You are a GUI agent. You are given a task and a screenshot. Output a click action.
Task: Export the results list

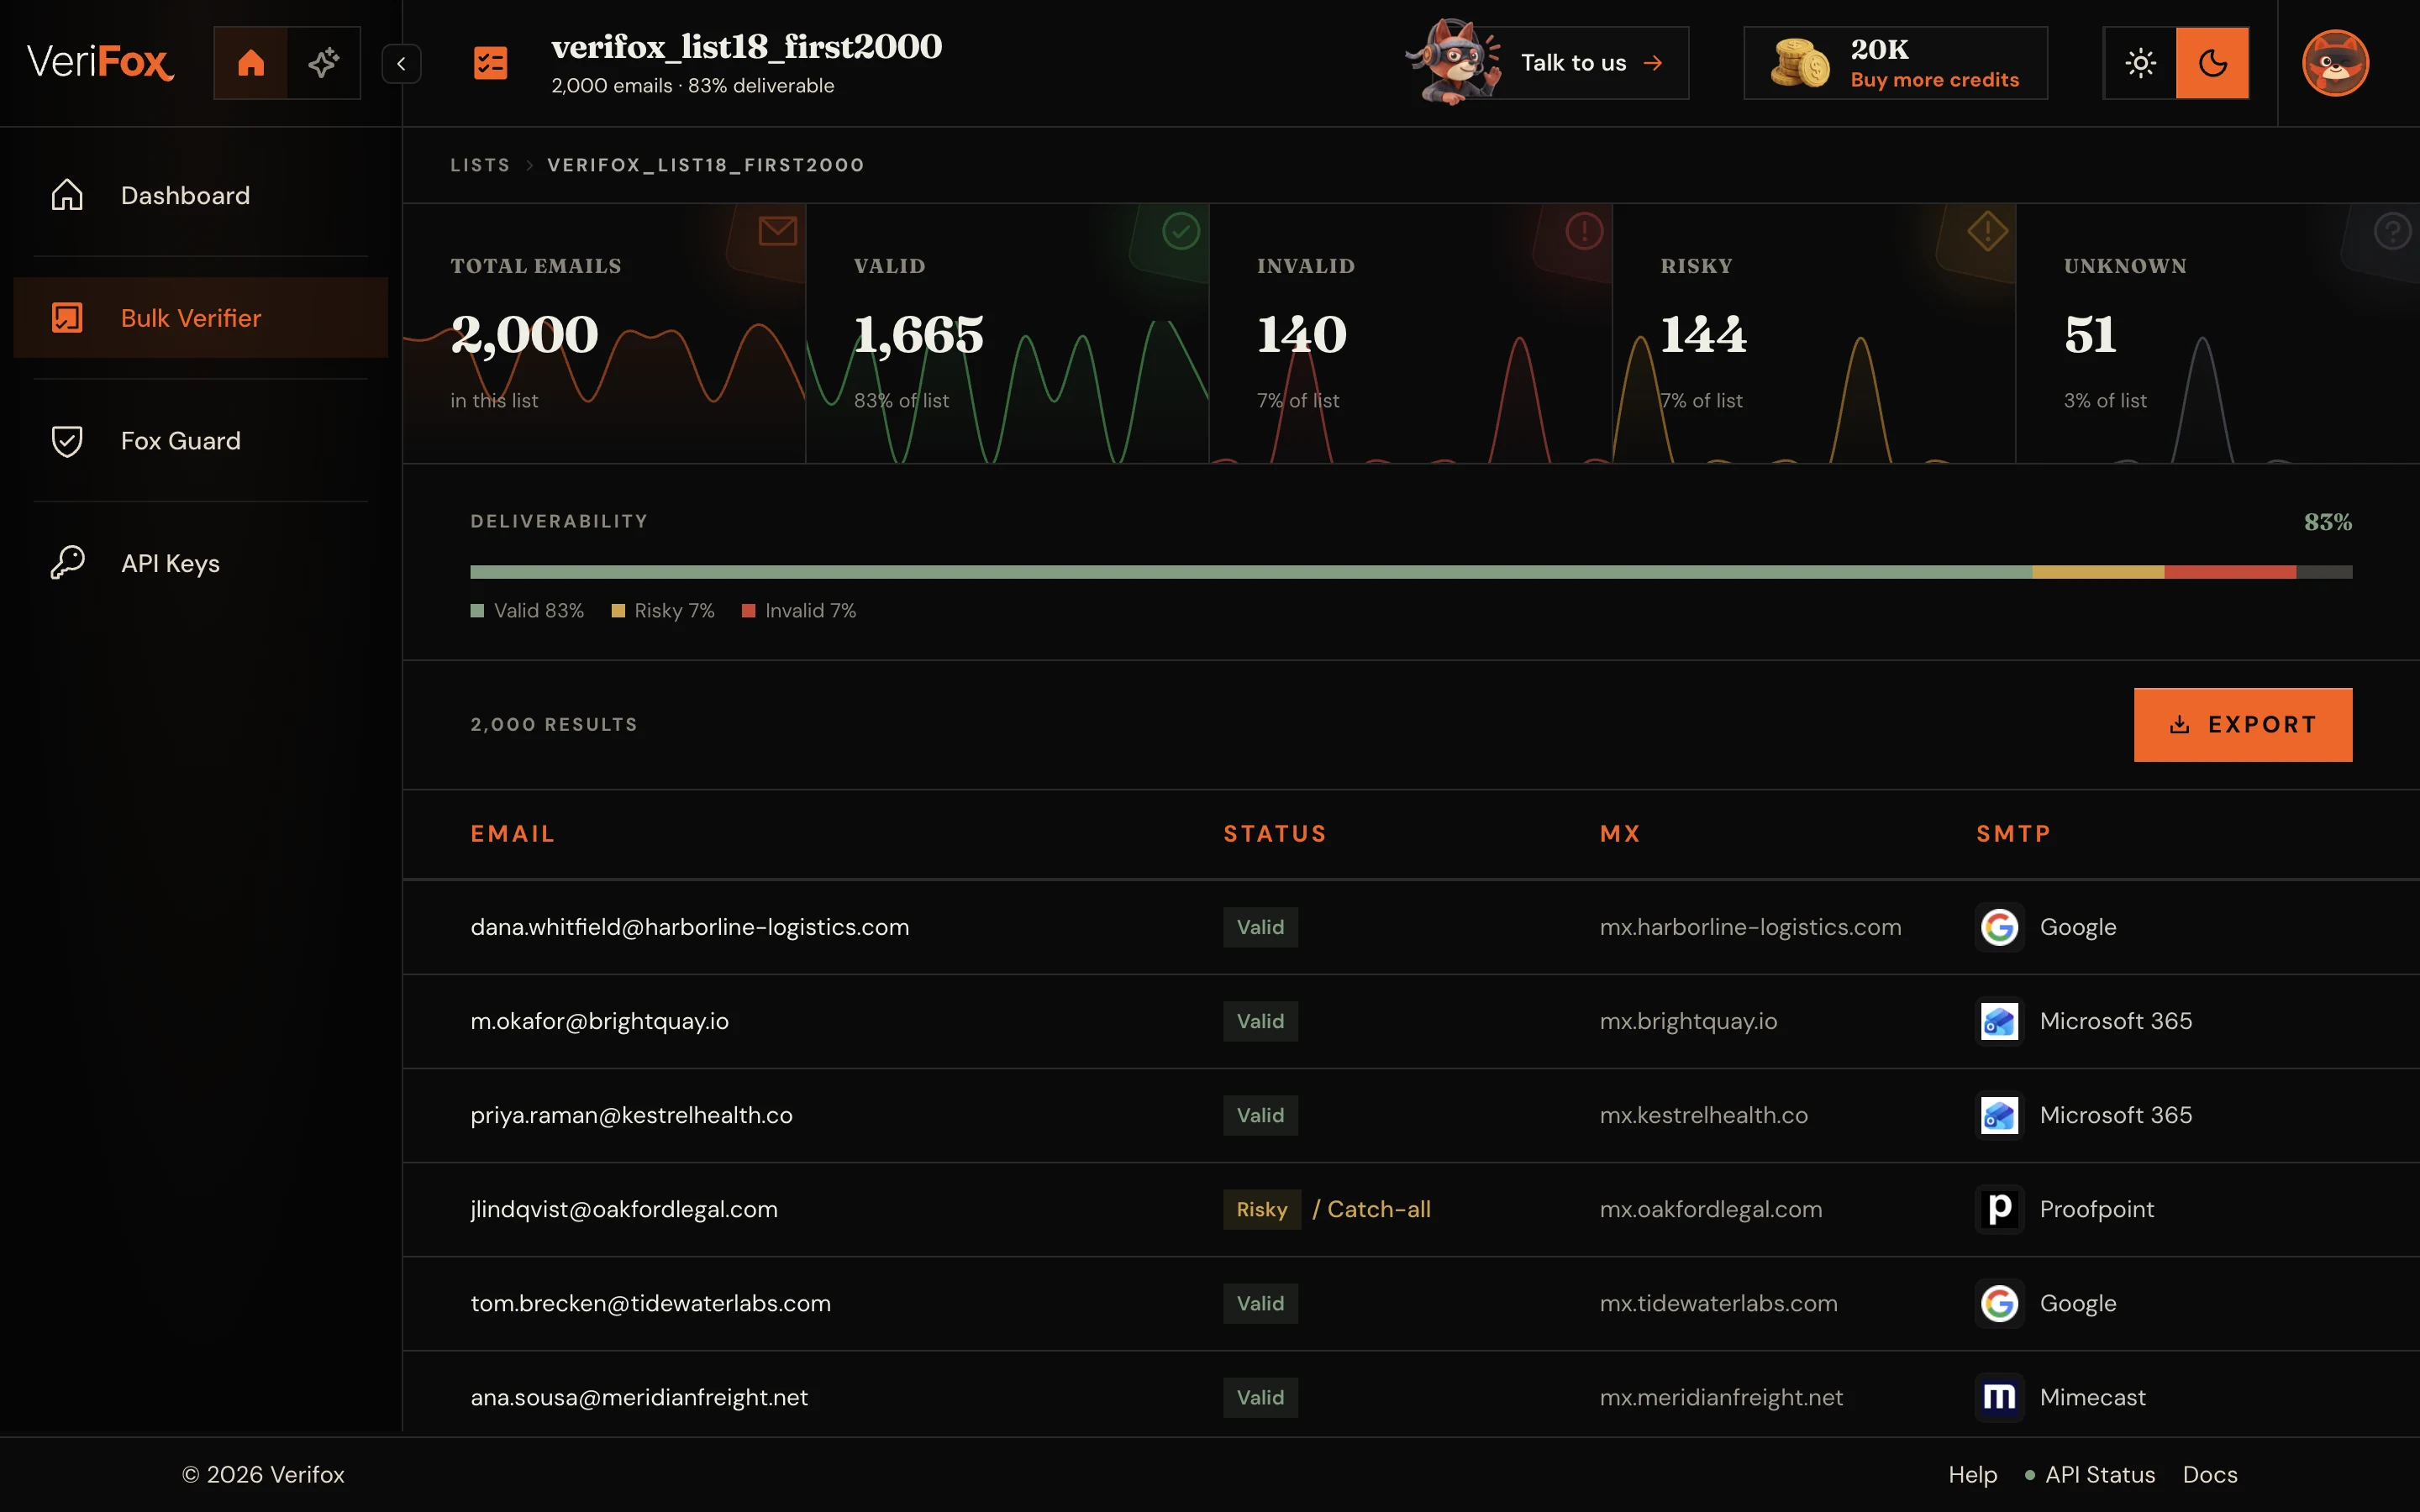(2242, 725)
